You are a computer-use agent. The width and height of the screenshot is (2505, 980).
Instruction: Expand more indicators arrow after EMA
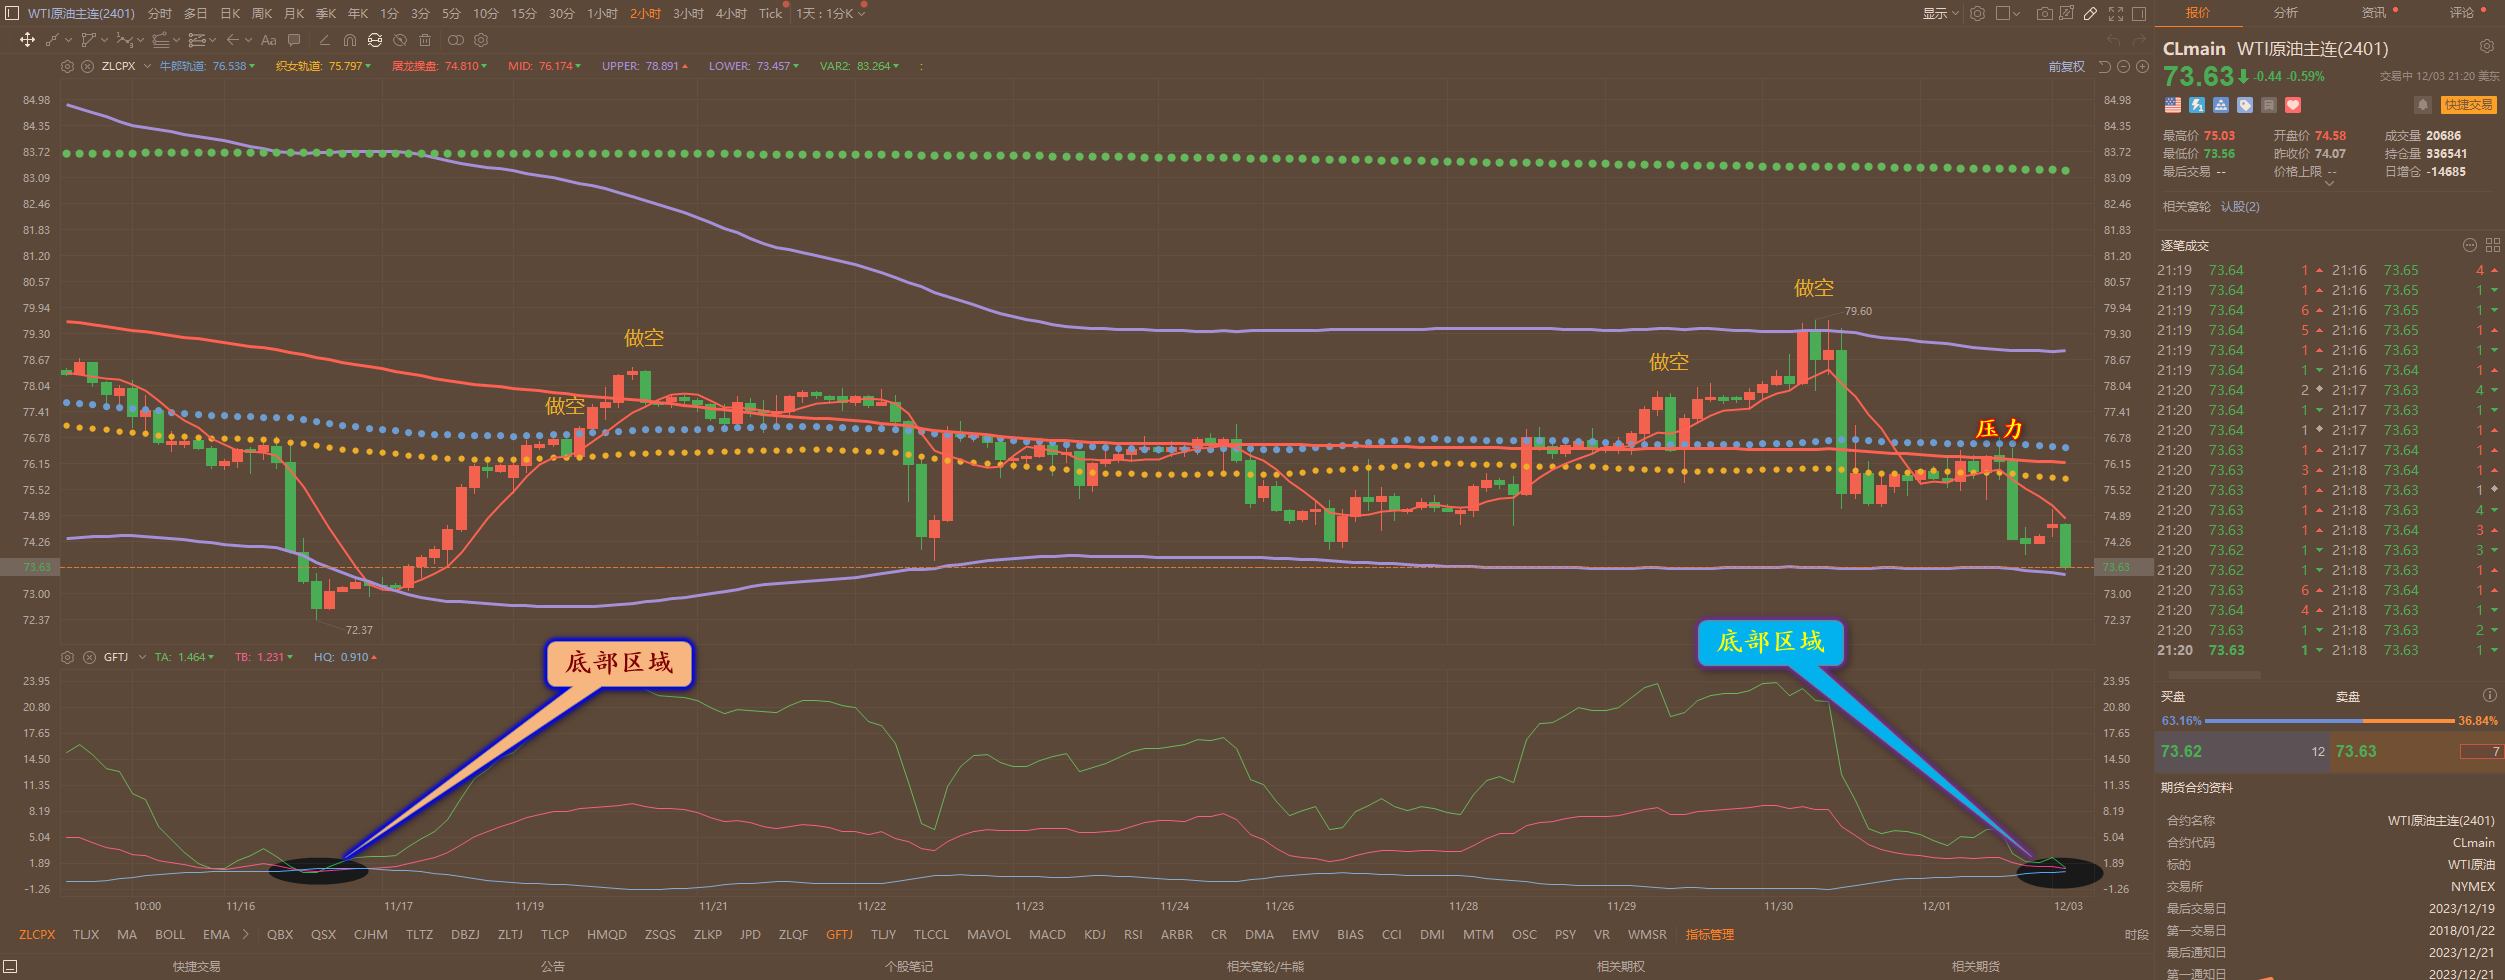[245, 934]
